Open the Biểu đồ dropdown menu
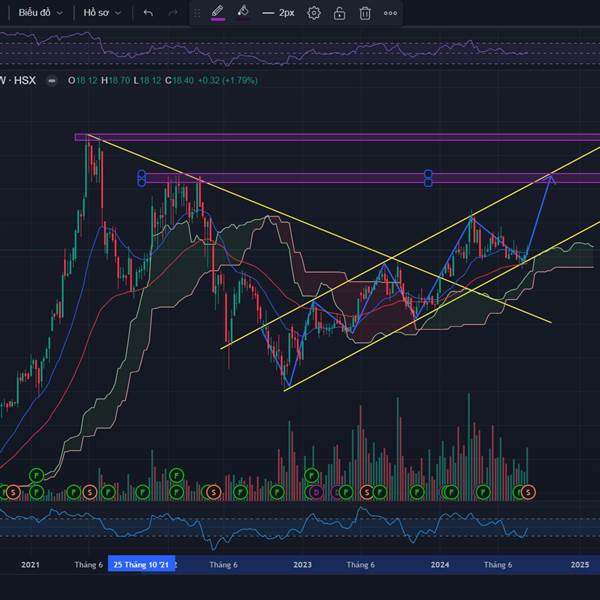 tap(40, 13)
